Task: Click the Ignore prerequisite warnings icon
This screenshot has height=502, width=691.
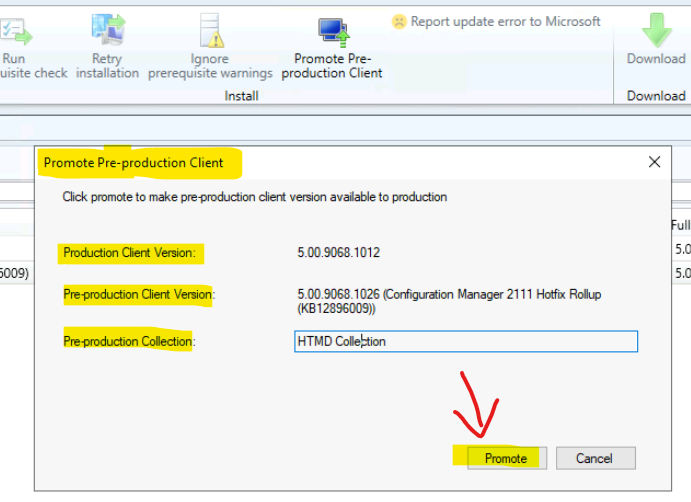Action: (211, 30)
